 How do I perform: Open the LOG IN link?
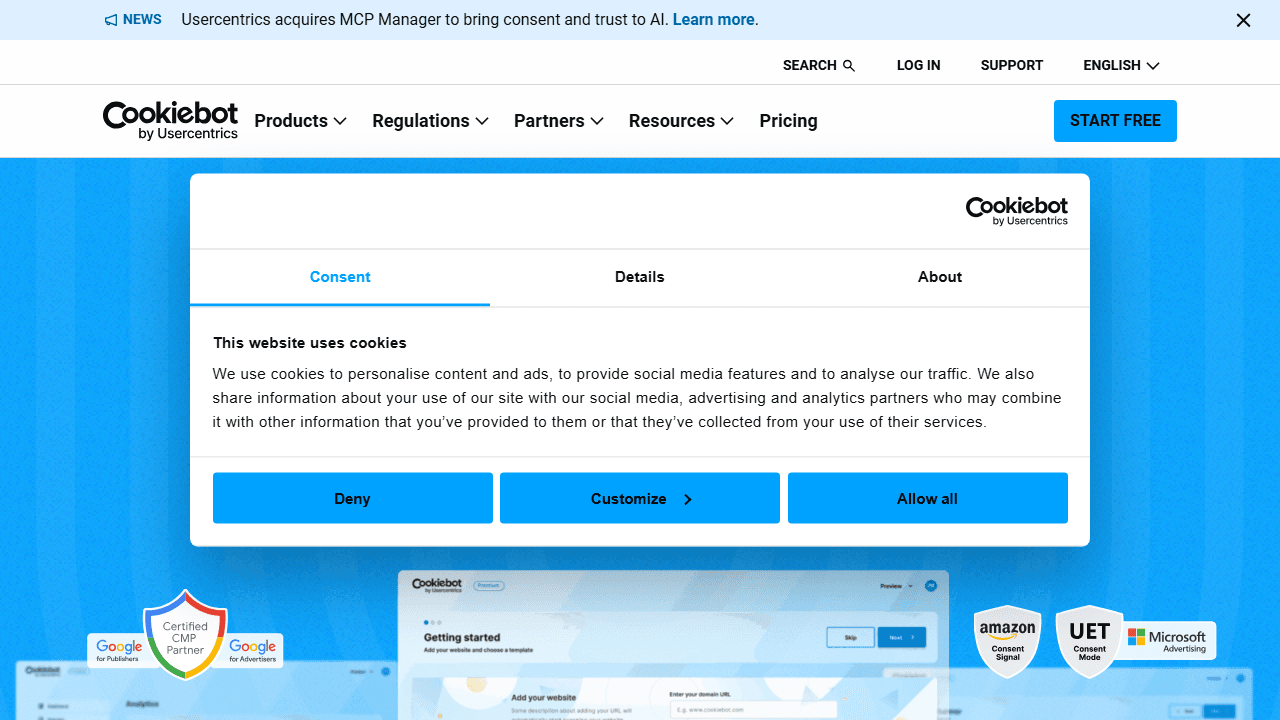coord(918,65)
